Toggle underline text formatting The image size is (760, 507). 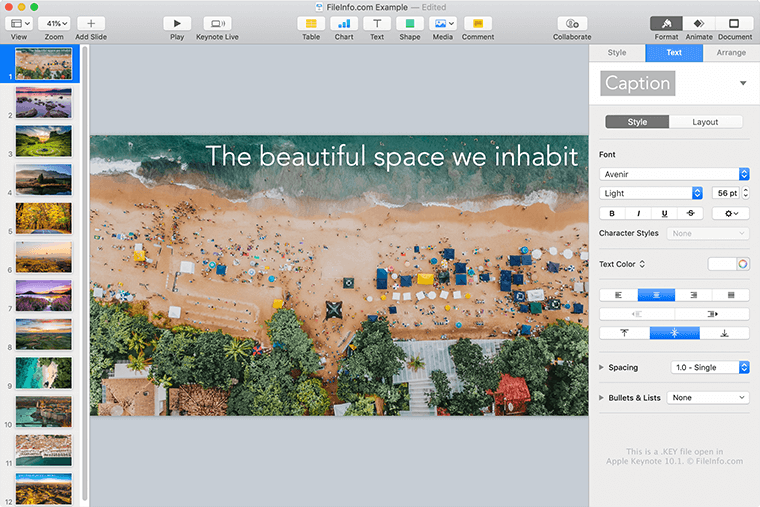pos(664,213)
